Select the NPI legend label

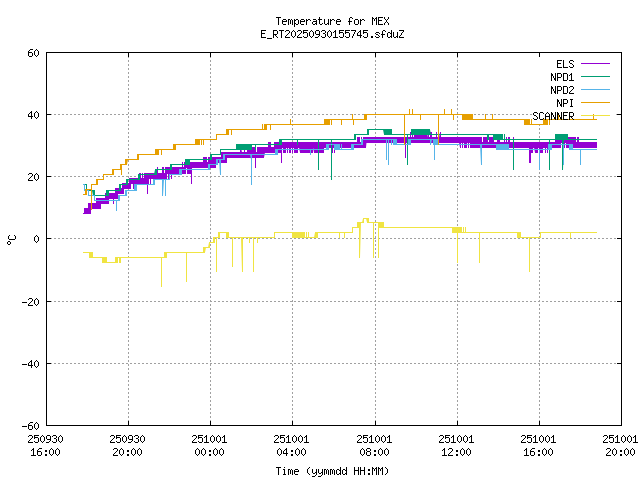565,103
